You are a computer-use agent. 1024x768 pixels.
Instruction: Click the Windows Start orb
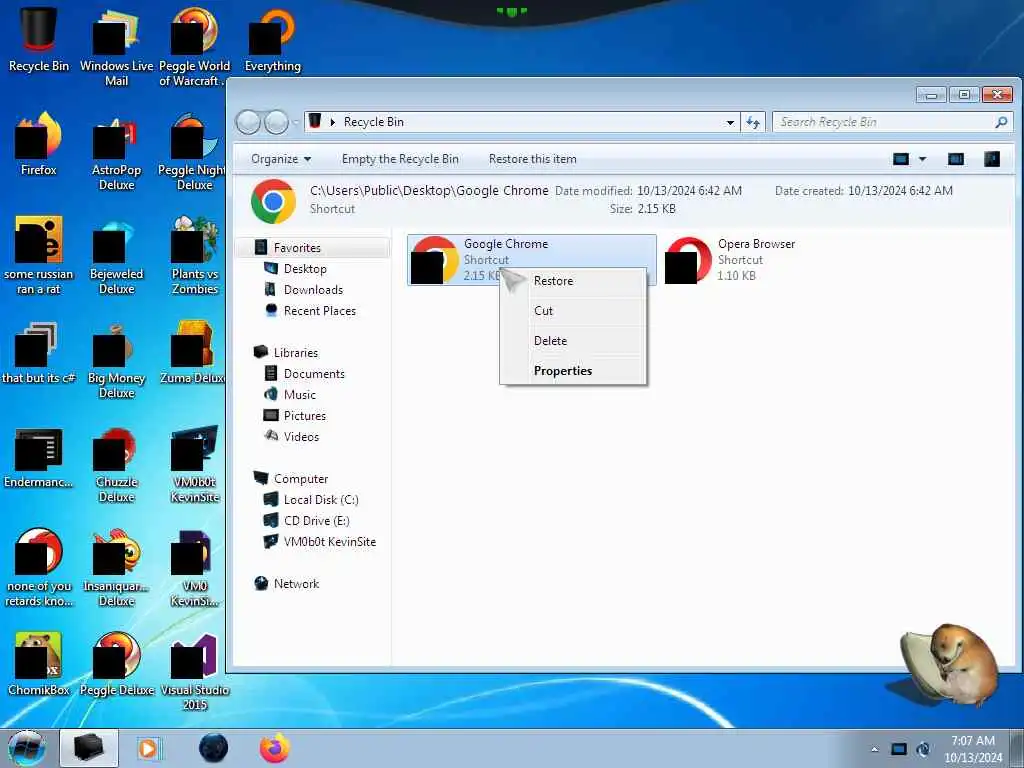coord(27,748)
